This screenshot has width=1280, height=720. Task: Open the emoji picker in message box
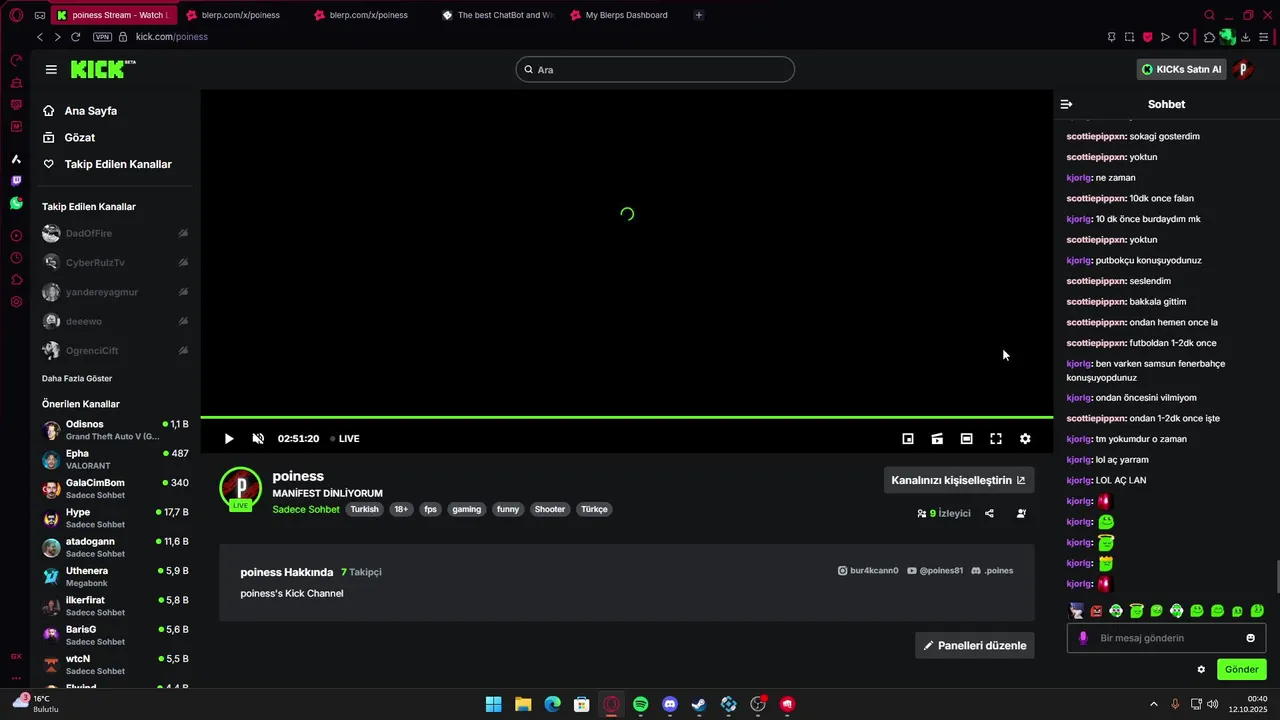coord(1250,638)
